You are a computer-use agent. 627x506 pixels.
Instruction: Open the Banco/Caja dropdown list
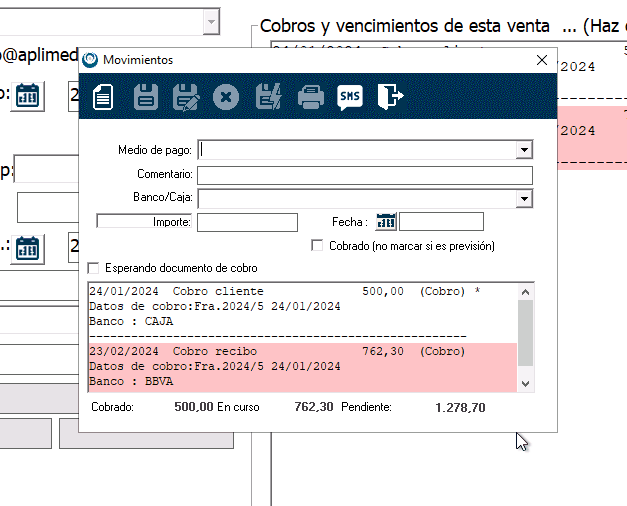tap(523, 199)
